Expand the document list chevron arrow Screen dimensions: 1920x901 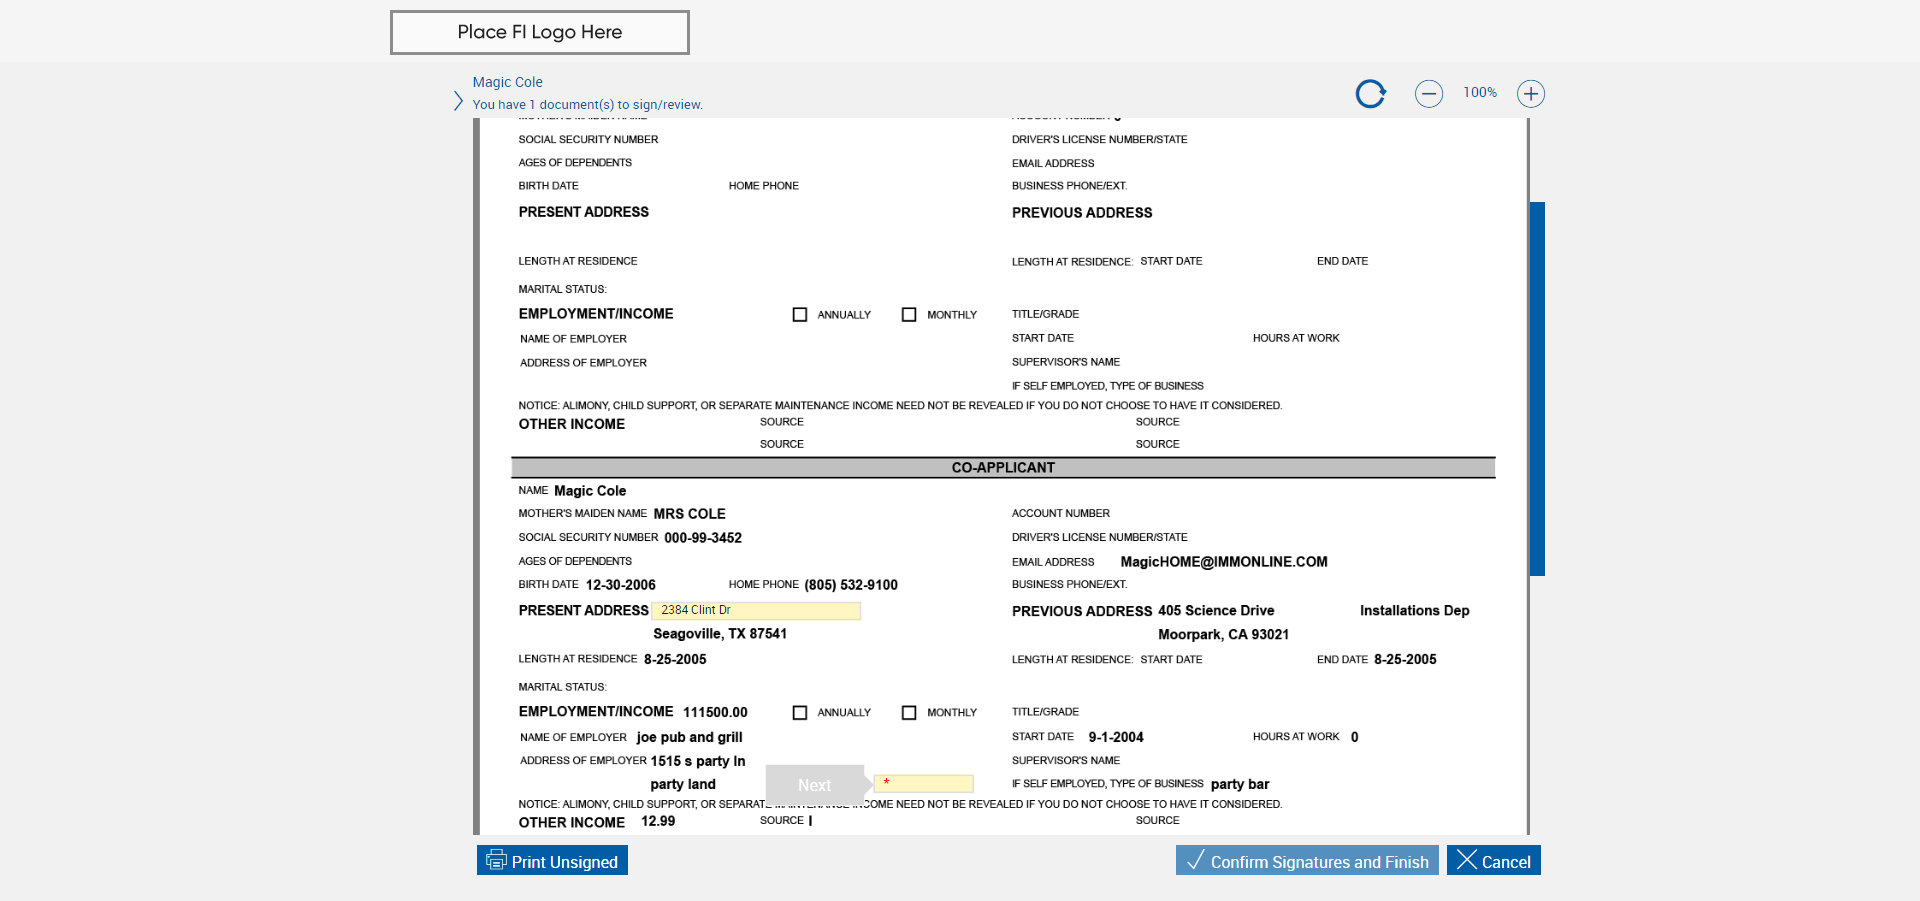click(x=458, y=101)
